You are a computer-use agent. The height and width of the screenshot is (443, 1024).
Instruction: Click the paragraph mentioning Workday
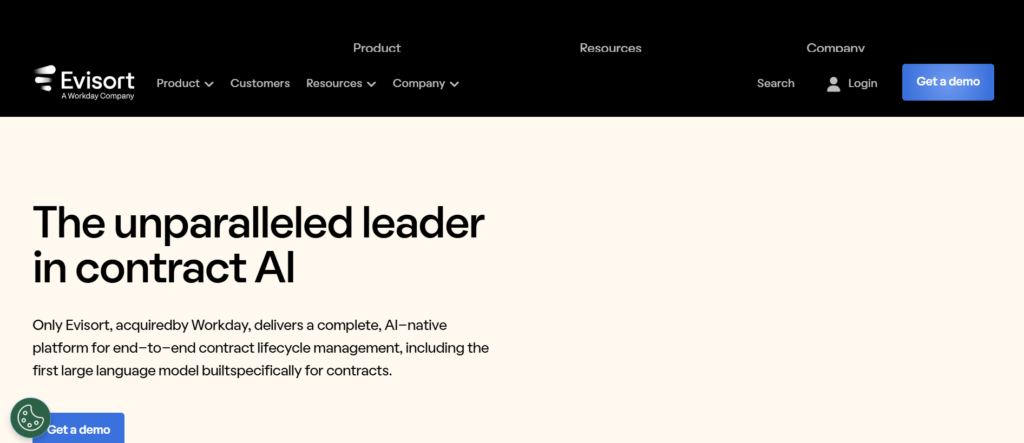pos(260,347)
